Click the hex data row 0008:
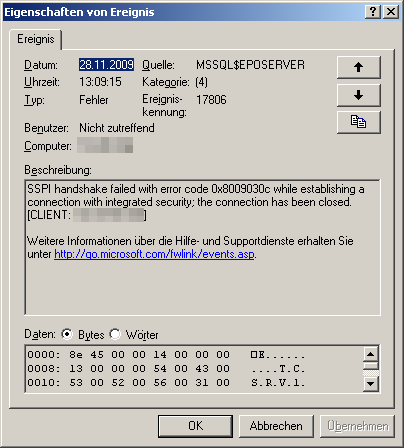This screenshot has height=448, width=404. pos(166,369)
